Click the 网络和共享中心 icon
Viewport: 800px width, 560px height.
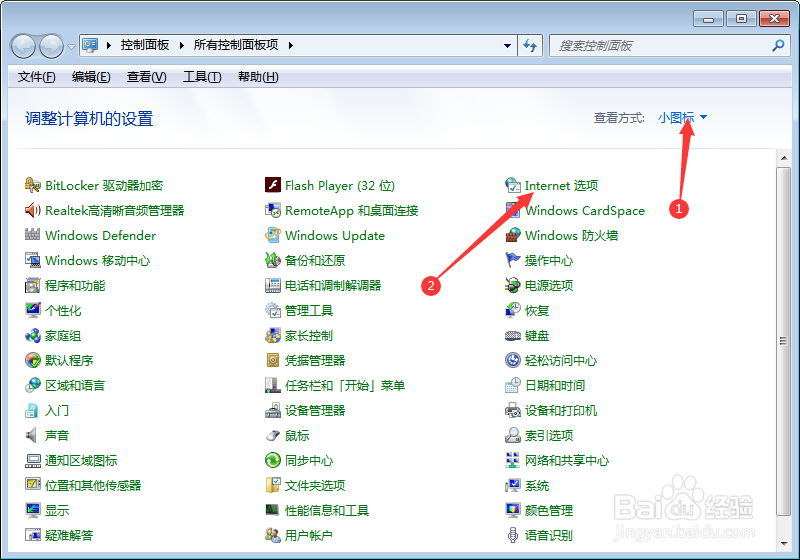[513, 460]
